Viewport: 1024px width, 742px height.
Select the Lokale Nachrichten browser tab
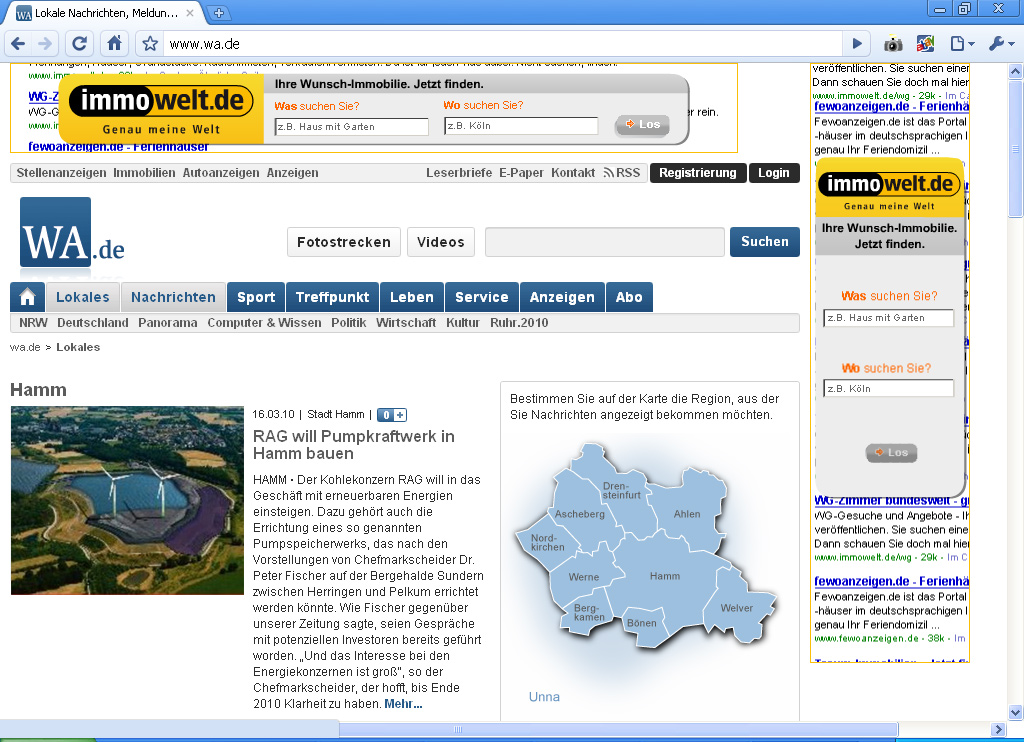coord(104,12)
